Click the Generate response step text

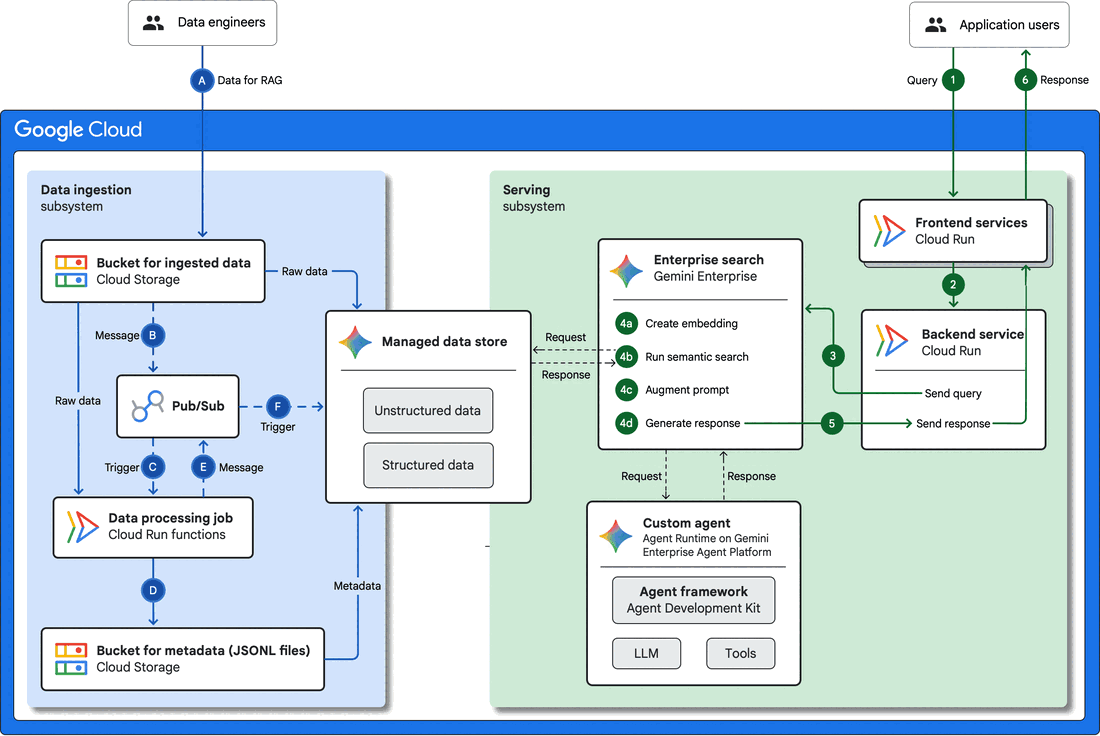click(x=692, y=423)
